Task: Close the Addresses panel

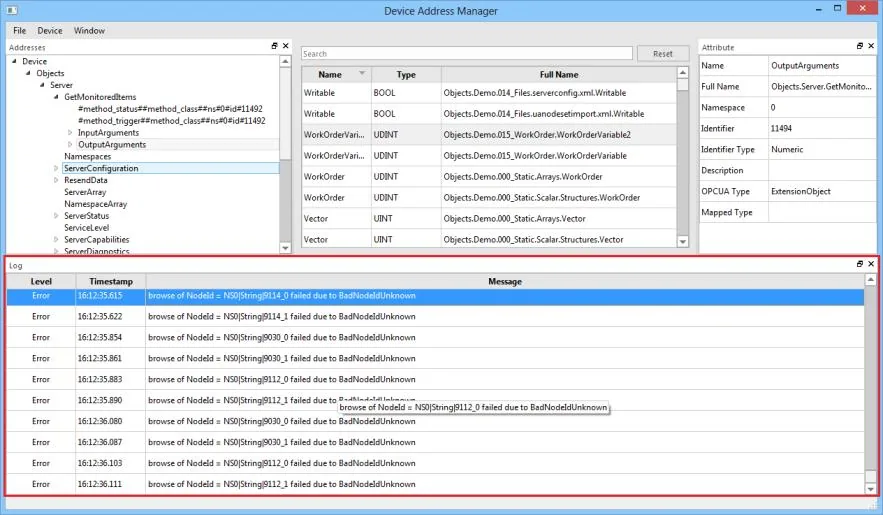Action: click(286, 46)
